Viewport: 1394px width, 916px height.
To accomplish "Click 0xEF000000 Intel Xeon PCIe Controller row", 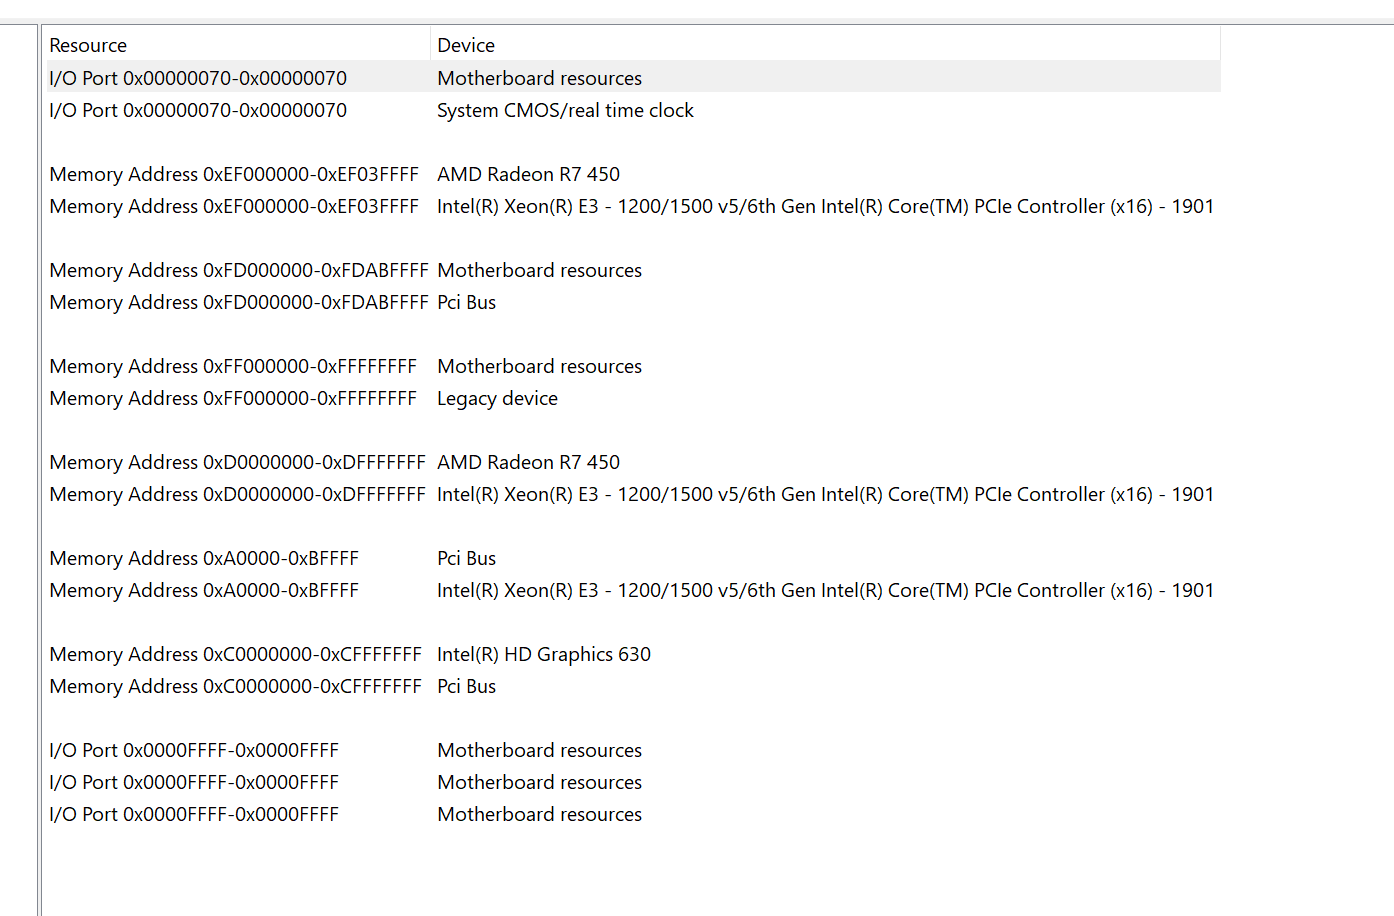I will [234, 206].
